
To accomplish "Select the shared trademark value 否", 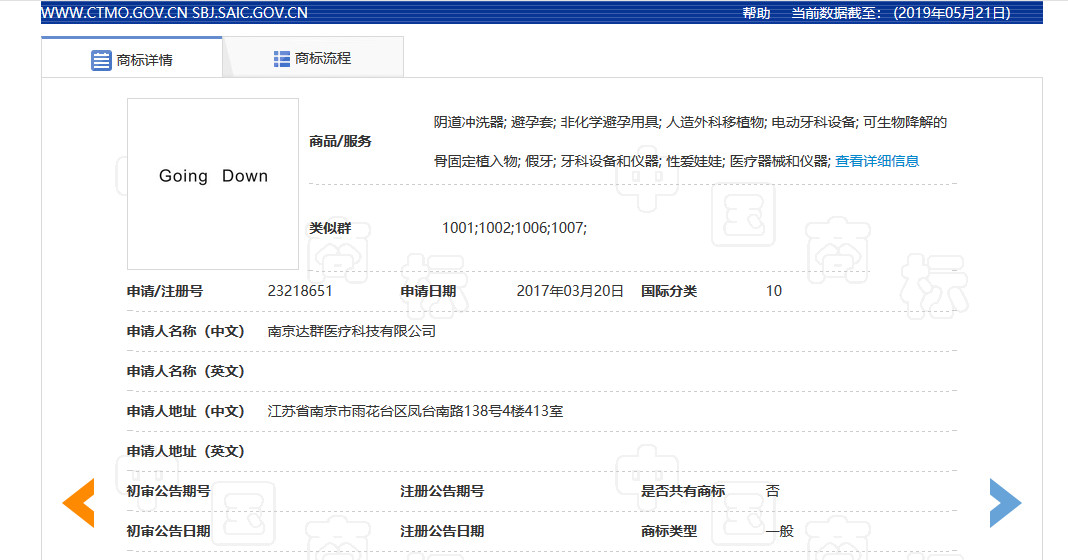I will pyautogui.click(x=772, y=491).
